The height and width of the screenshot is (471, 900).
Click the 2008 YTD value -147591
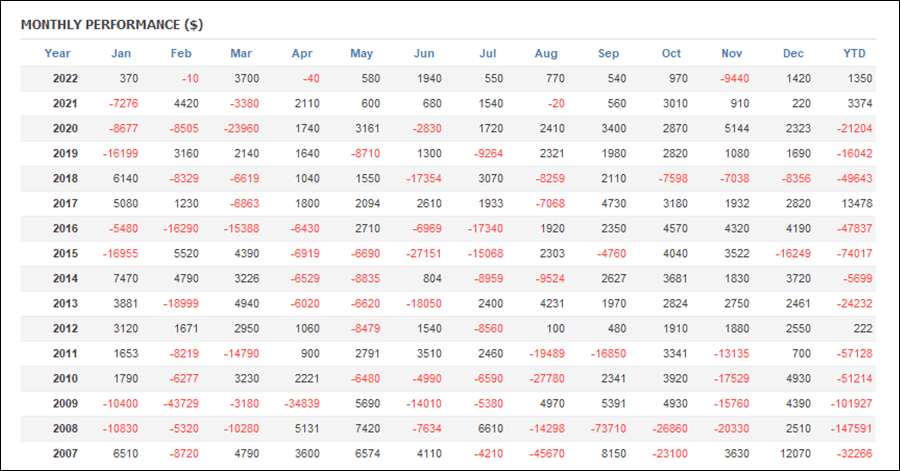click(852, 429)
